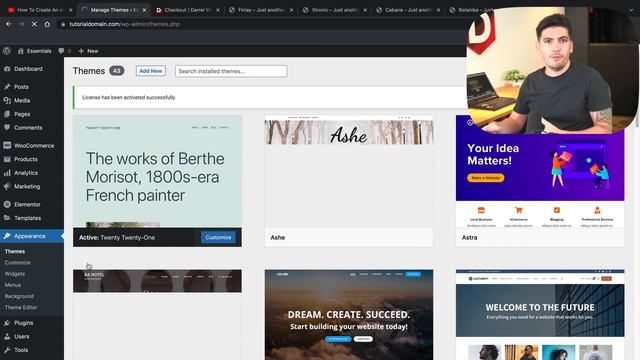640x360 pixels.
Task: Close the Cabana browser tab
Action: (x=438, y=10)
